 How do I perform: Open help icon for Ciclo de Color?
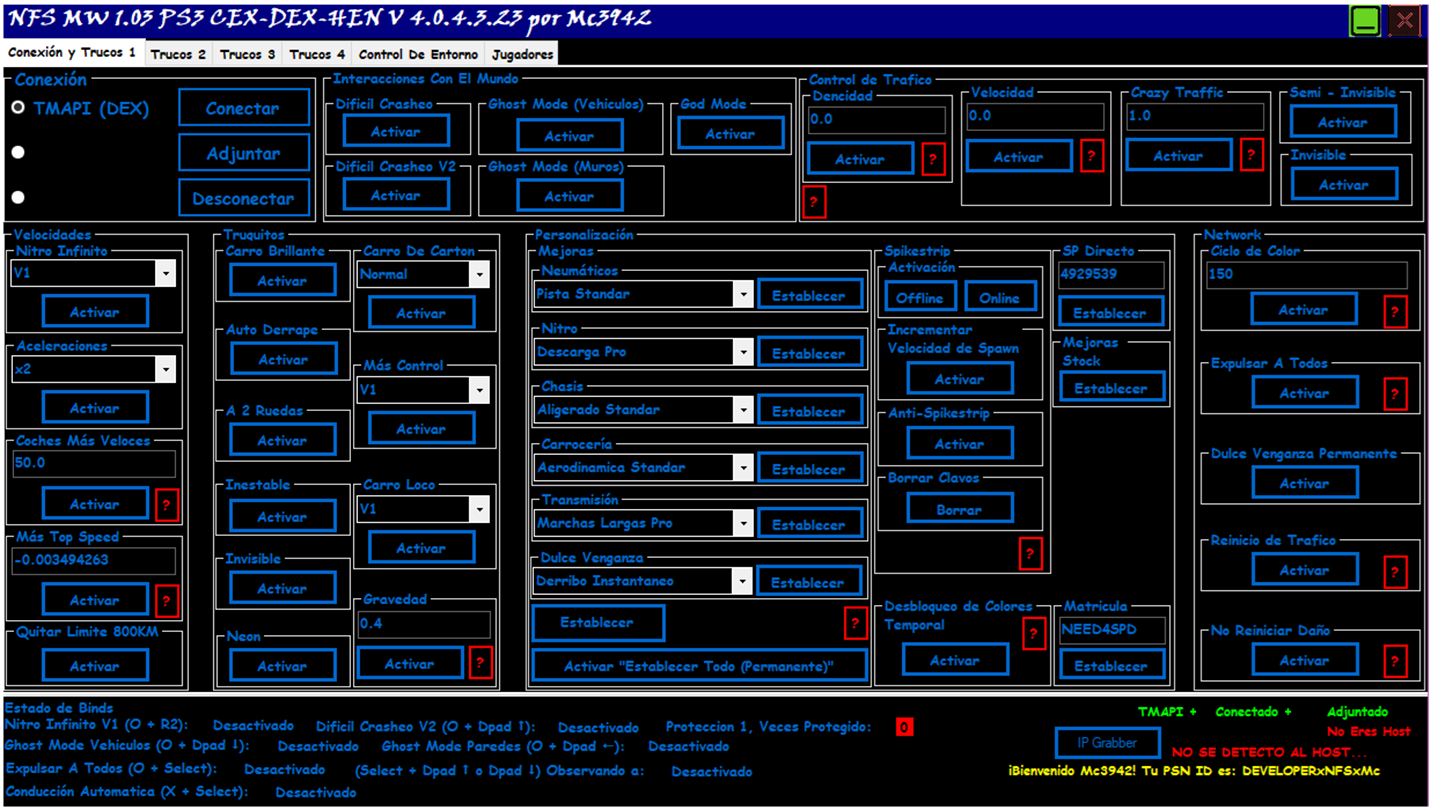point(1395,312)
